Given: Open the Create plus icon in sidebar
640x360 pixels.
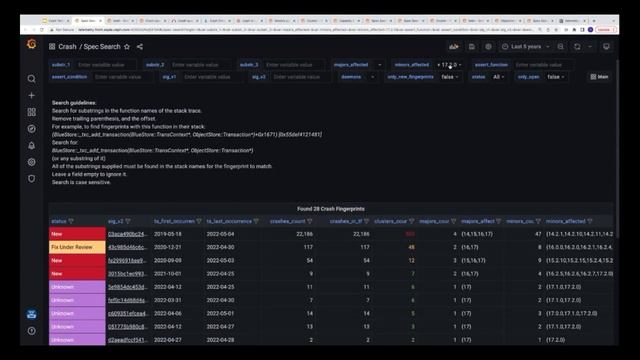Looking at the screenshot, I should (31, 96).
